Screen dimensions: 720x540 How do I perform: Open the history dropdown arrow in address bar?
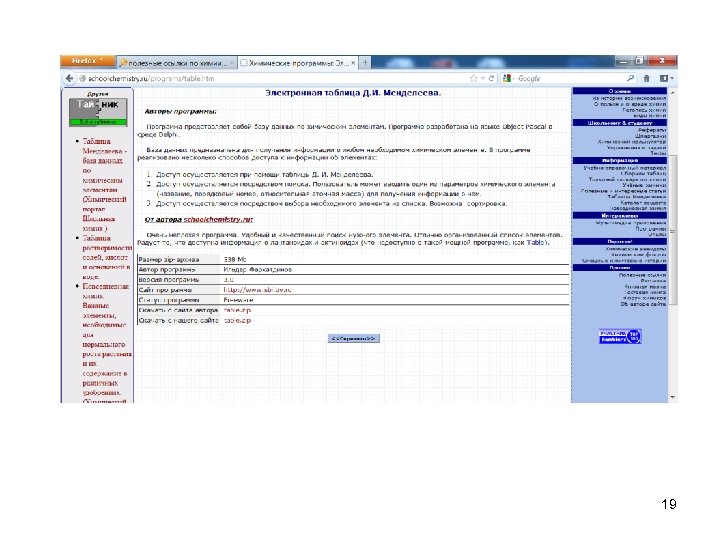483,79
